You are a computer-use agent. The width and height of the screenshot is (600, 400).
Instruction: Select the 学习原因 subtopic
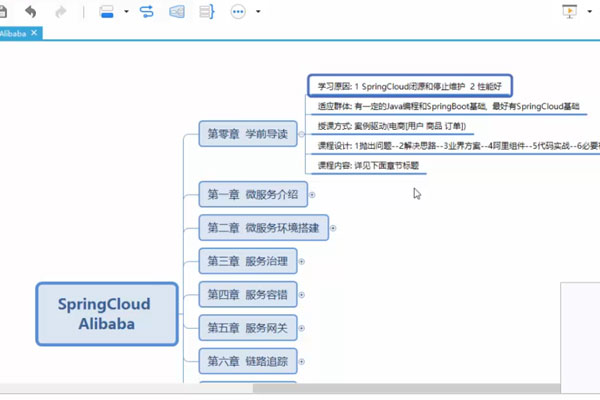coord(410,86)
